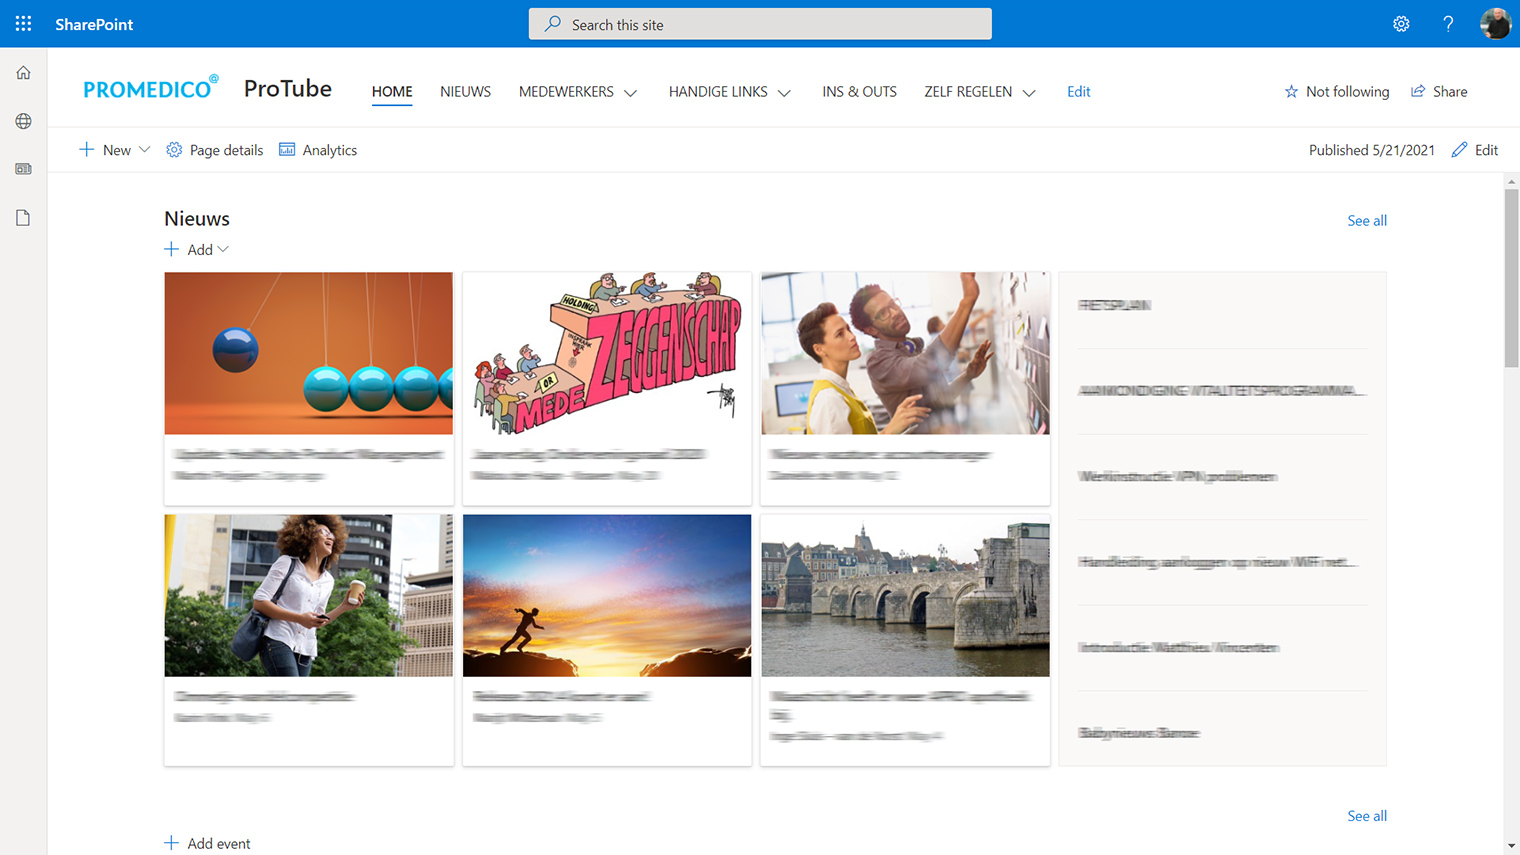Toggle Not following star for this site
This screenshot has width=1520, height=855.
[1336, 91]
